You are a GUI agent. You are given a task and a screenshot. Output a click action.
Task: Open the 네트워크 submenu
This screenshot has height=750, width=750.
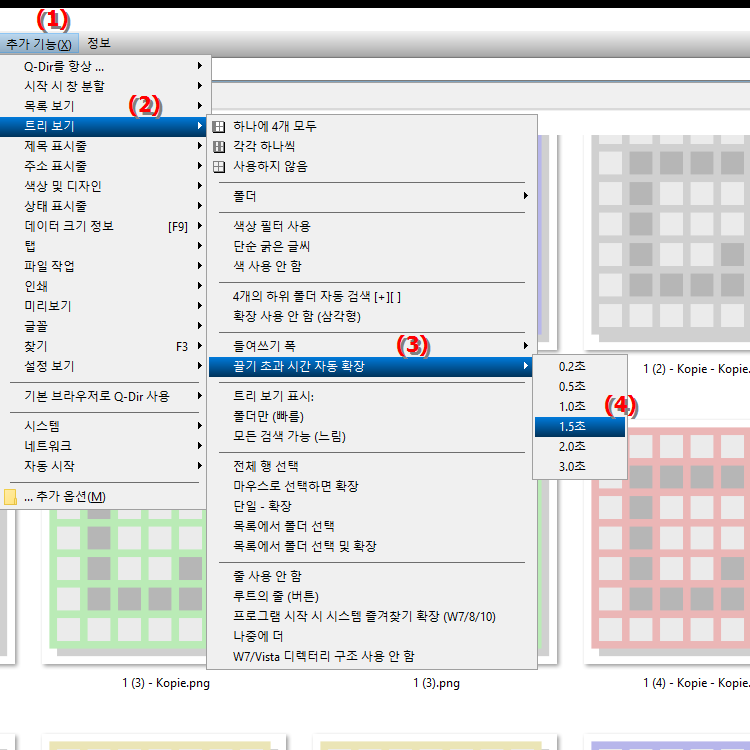[103, 446]
